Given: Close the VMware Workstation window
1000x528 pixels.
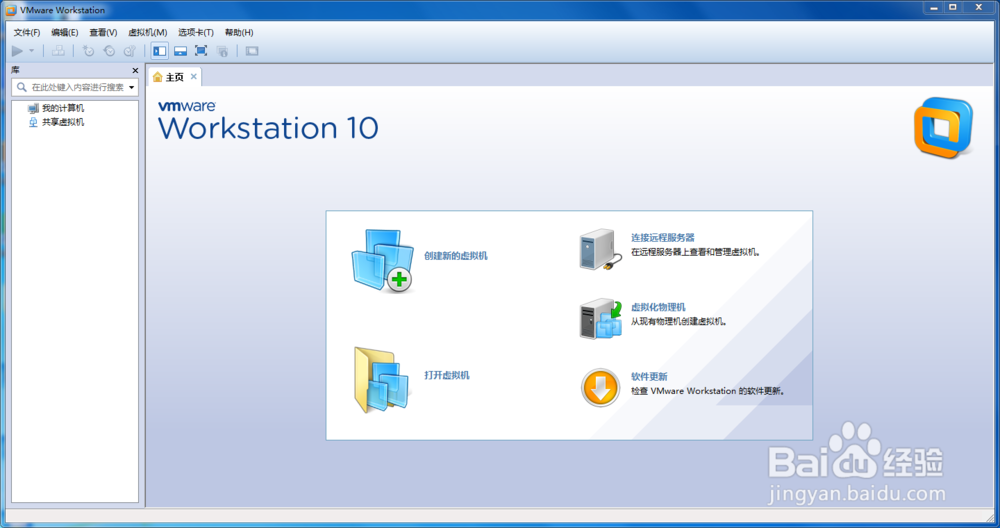Looking at the screenshot, I should point(979,8).
